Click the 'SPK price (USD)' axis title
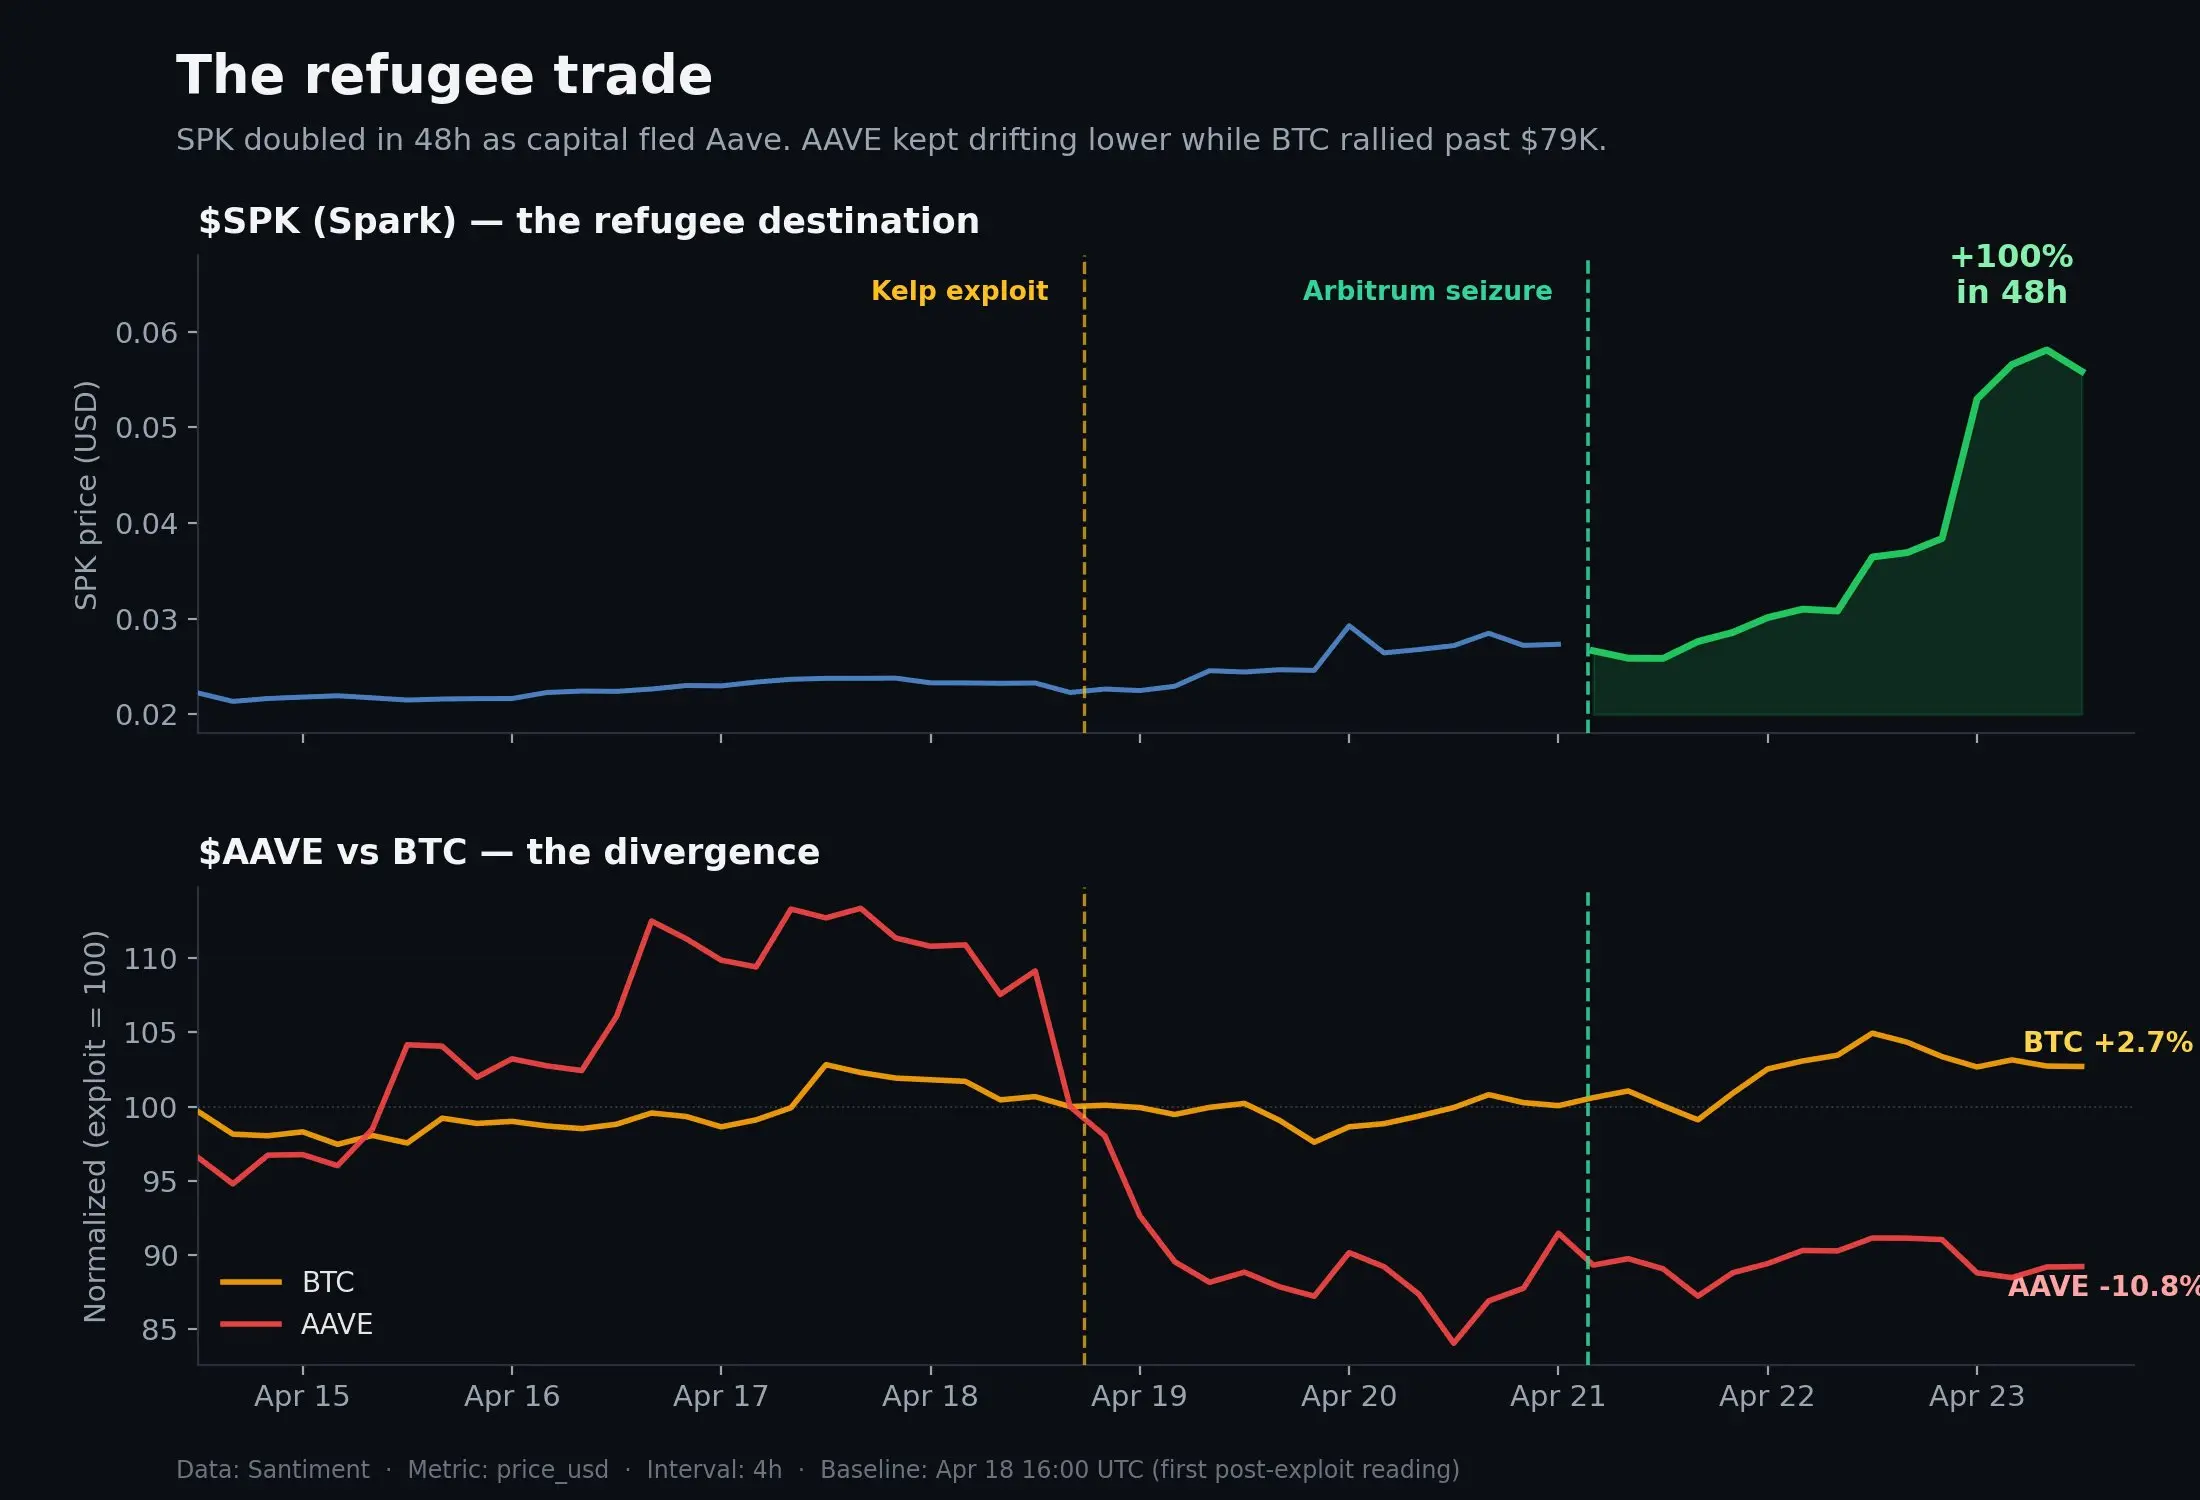The image size is (2200, 1500). coord(87,495)
